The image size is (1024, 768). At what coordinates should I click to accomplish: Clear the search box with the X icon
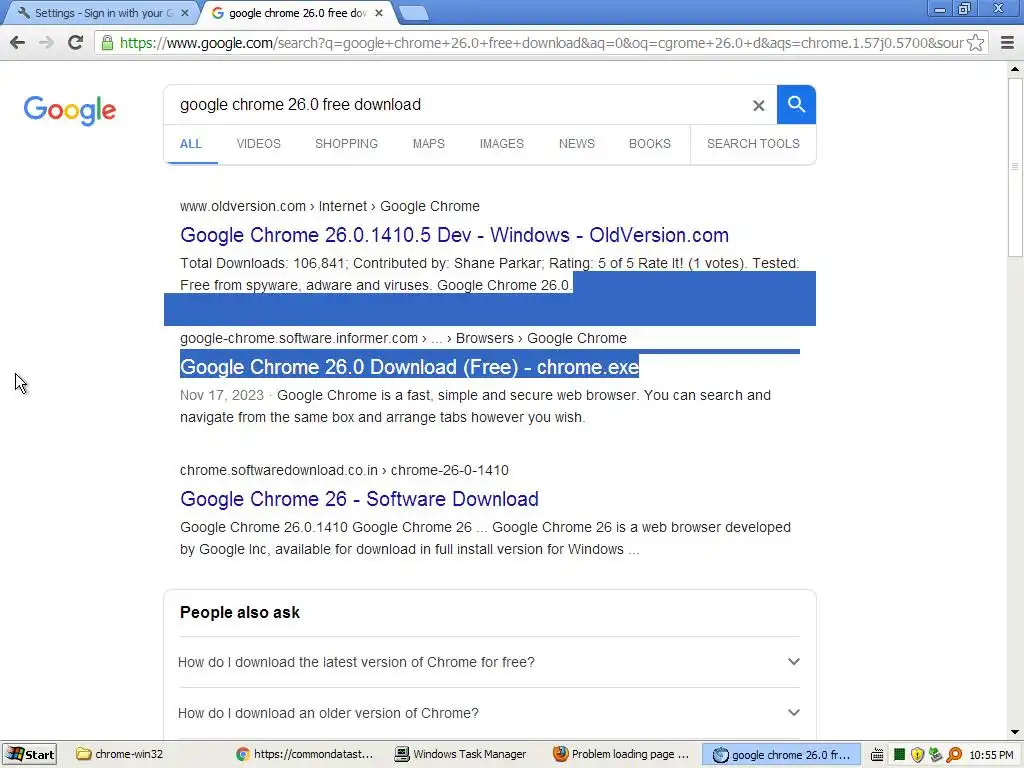tap(758, 105)
